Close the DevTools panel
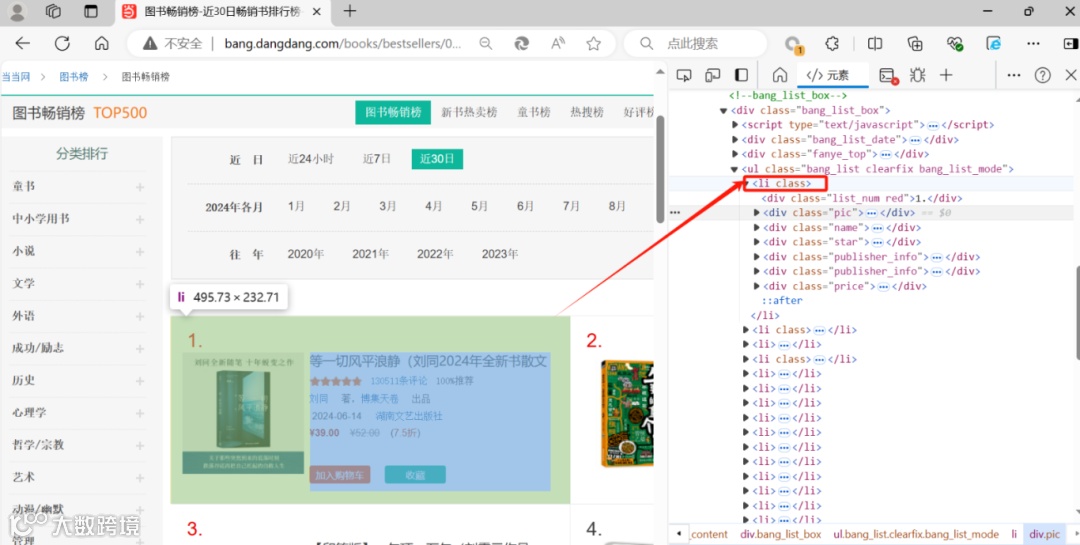1080x545 pixels. pos(1071,75)
